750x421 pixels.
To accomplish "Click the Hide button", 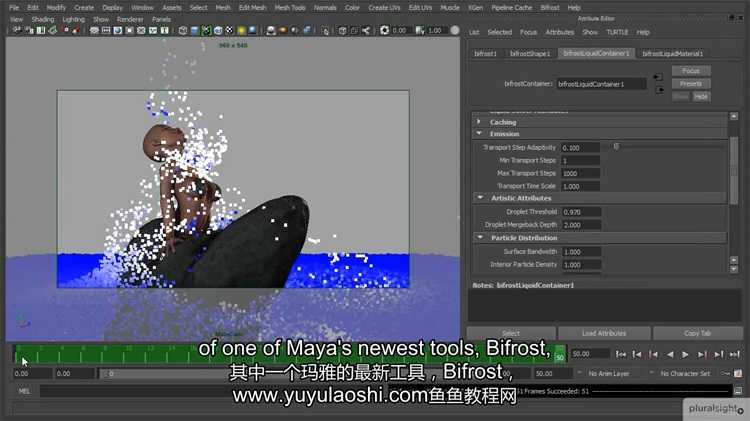I will 701,97.
